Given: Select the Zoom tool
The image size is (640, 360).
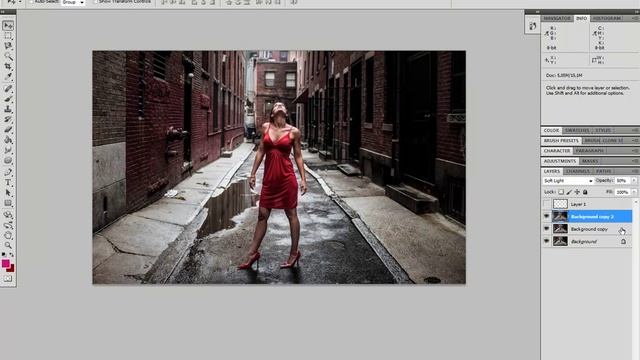Looking at the screenshot, I should (x=8, y=245).
